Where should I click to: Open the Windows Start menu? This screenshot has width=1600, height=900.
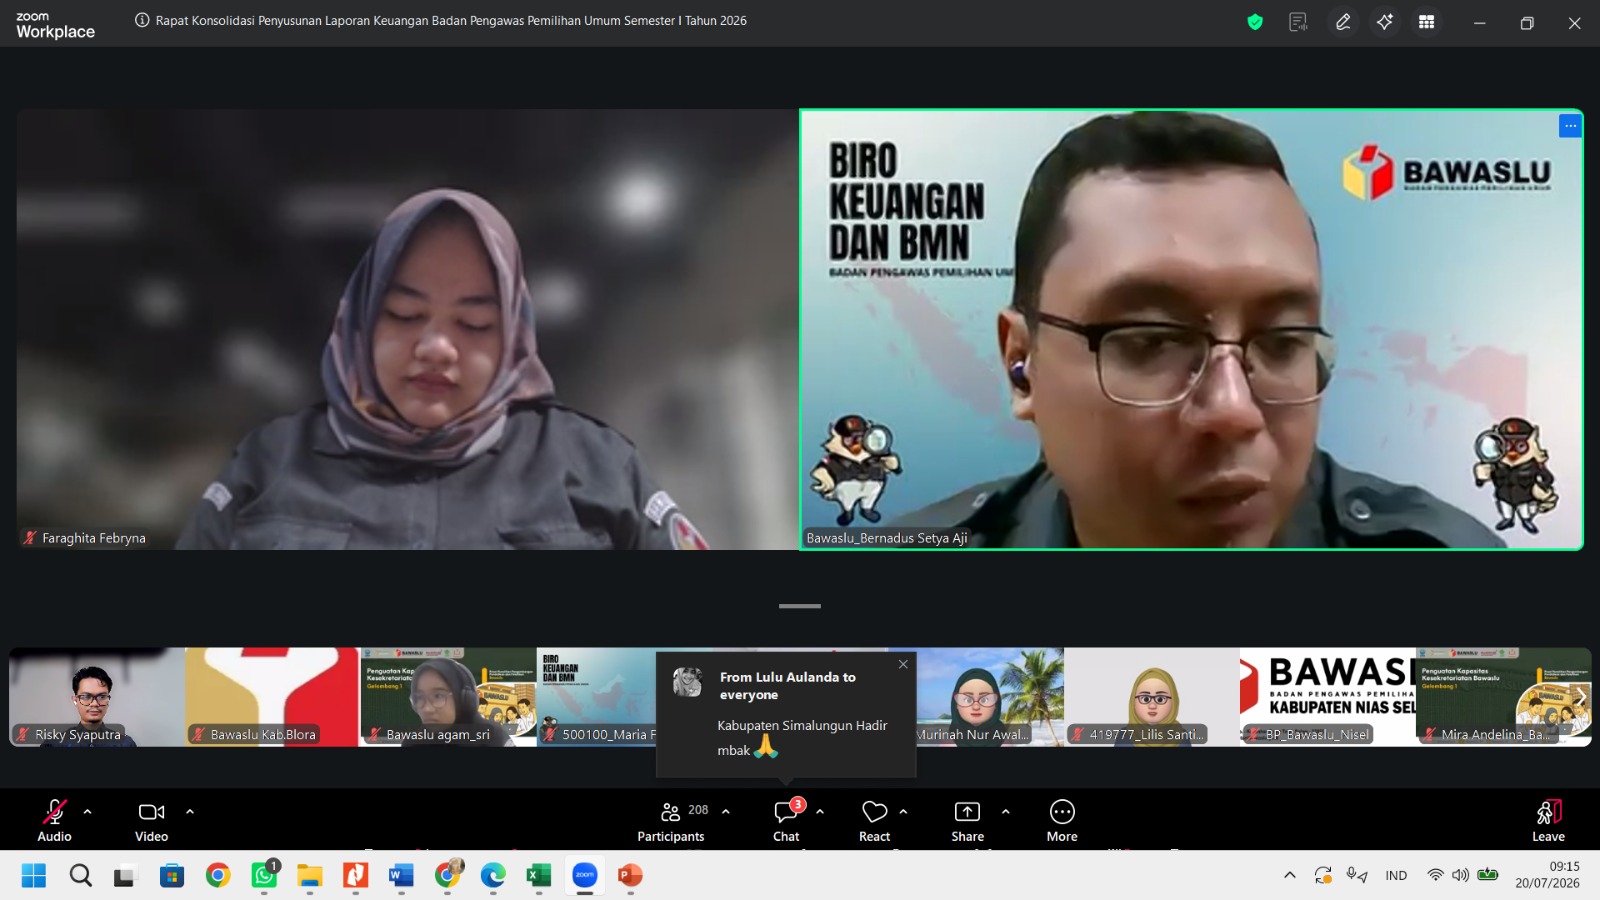coord(34,876)
